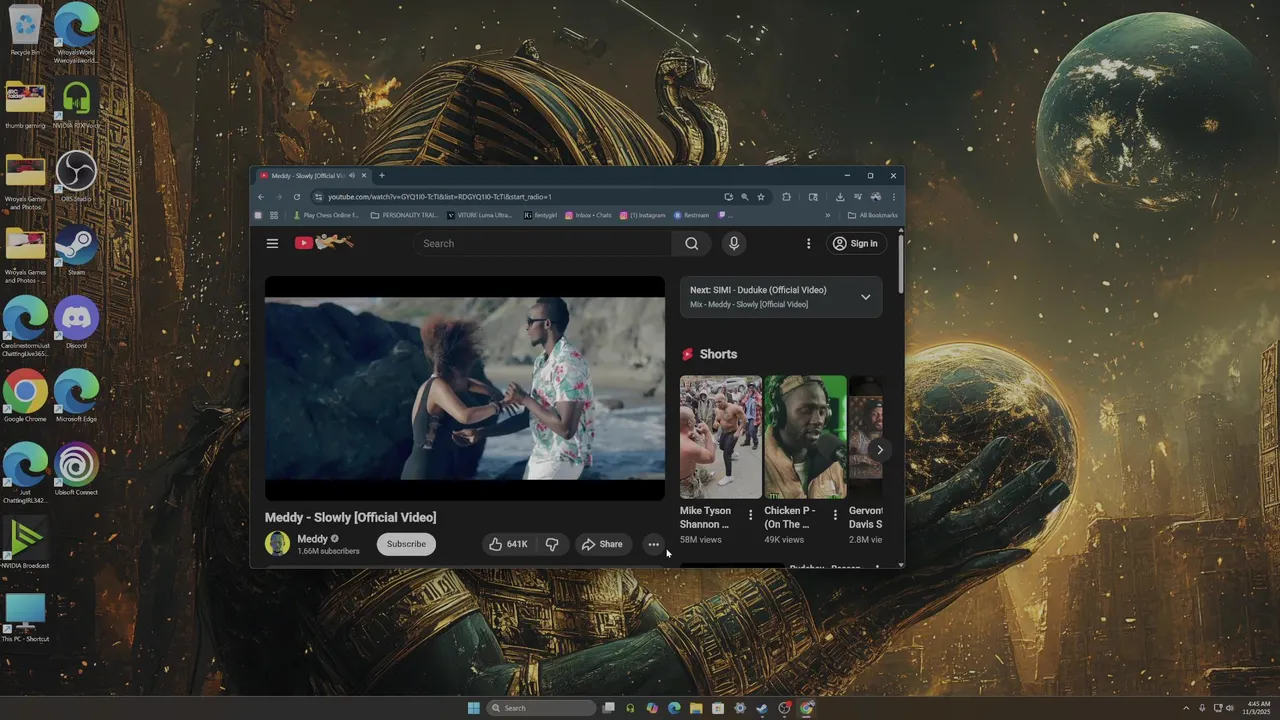1280x720 pixels.
Task: Open Chrome apps grid in bookmarks bar
Action: [x=274, y=215]
